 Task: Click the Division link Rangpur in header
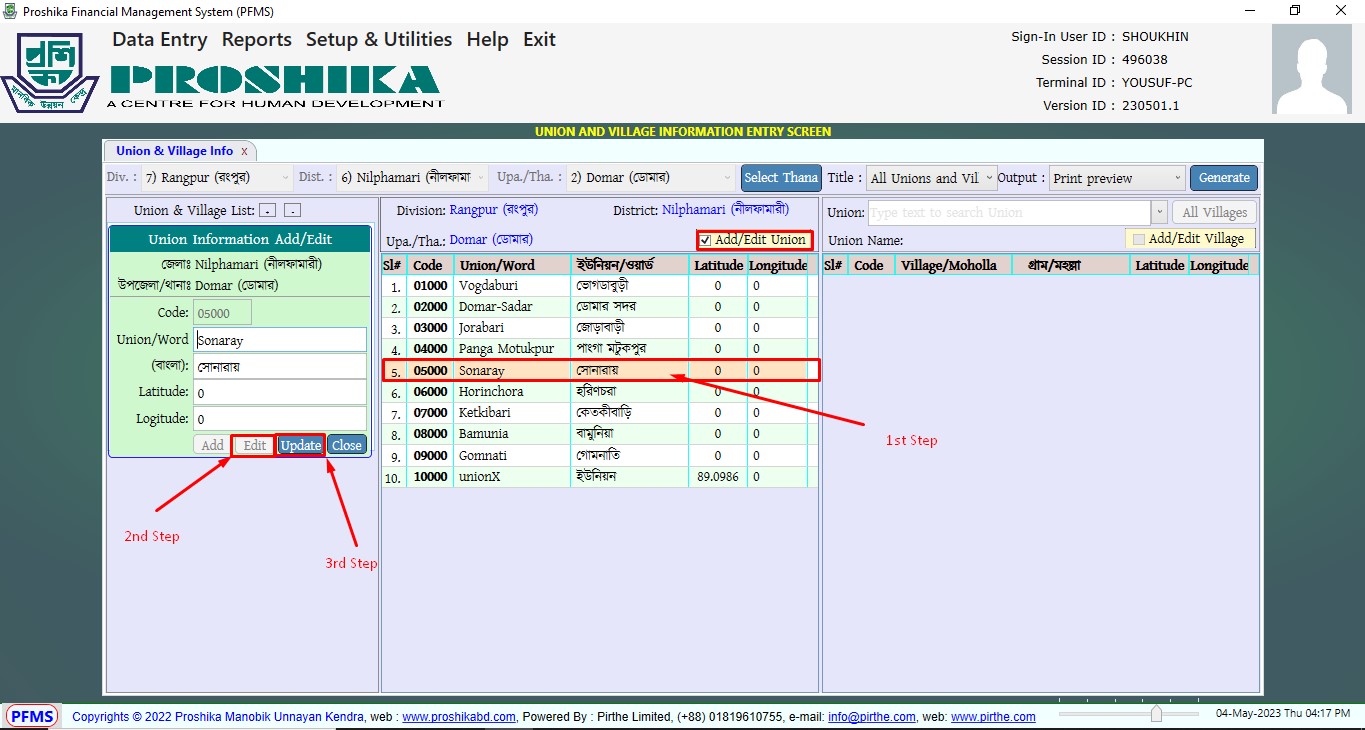pyautogui.click(x=493, y=211)
